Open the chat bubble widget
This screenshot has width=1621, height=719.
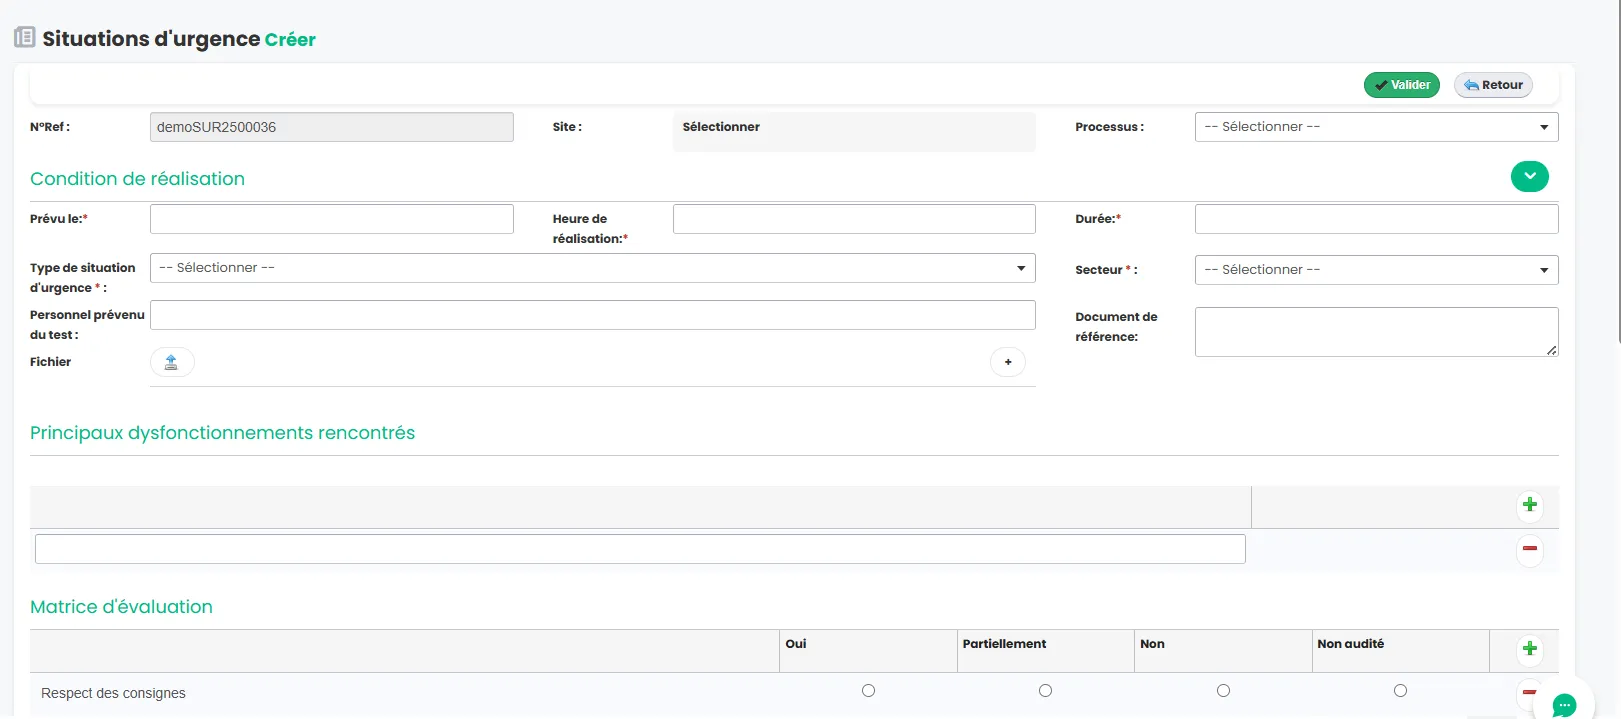coord(1565,704)
